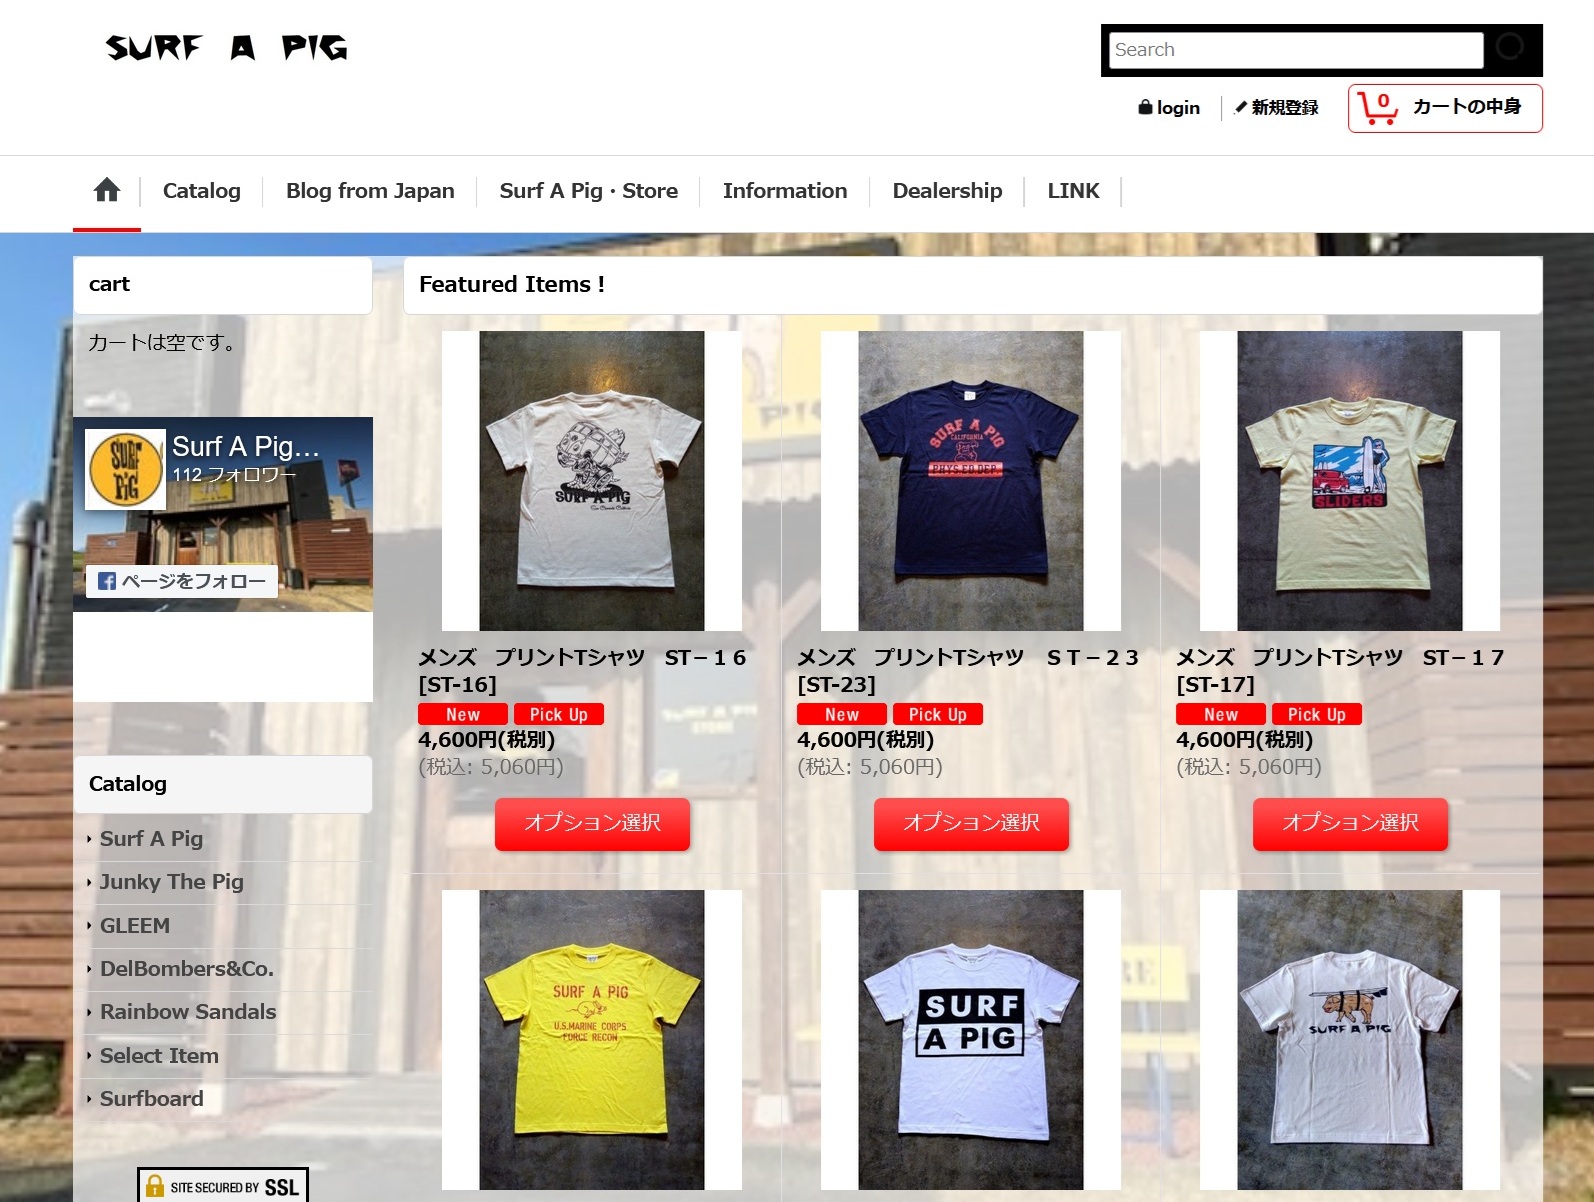Click the home icon in navigation bar
The image size is (1594, 1202).
(107, 190)
